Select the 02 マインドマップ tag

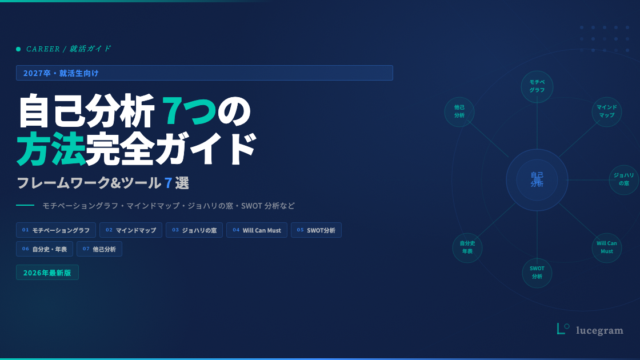(x=131, y=230)
